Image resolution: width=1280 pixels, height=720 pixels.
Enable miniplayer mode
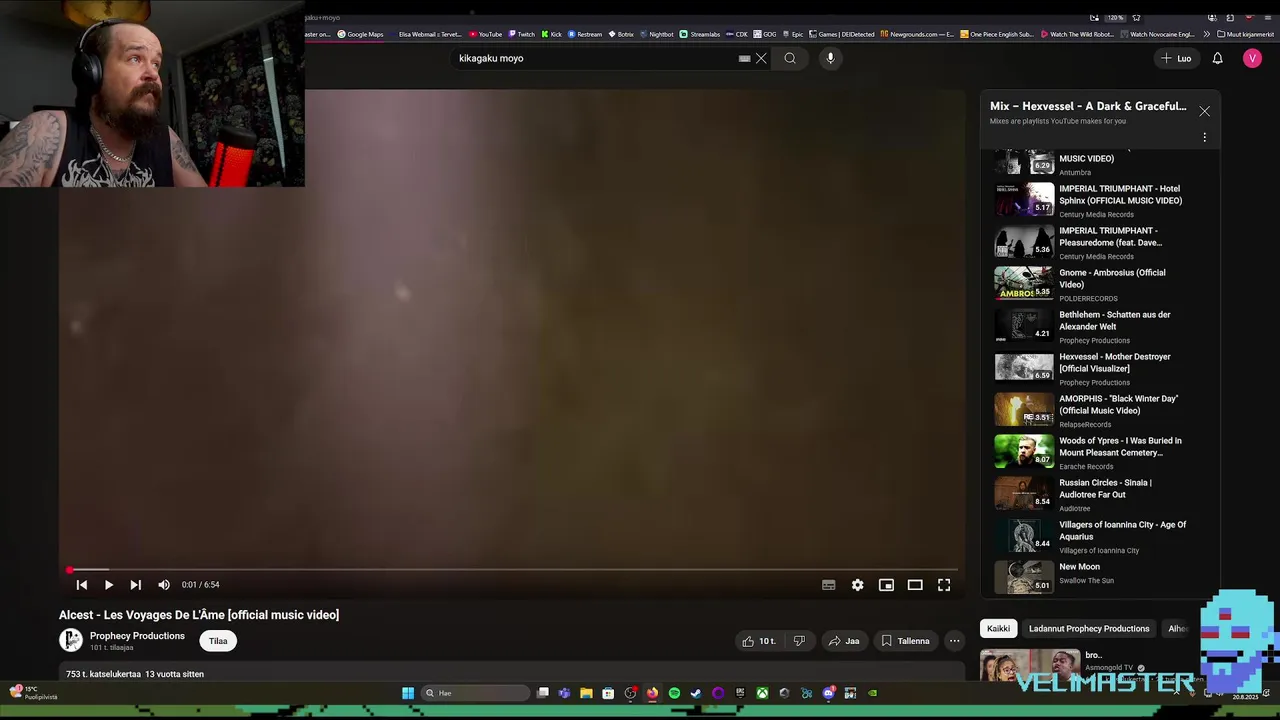pos(886,585)
